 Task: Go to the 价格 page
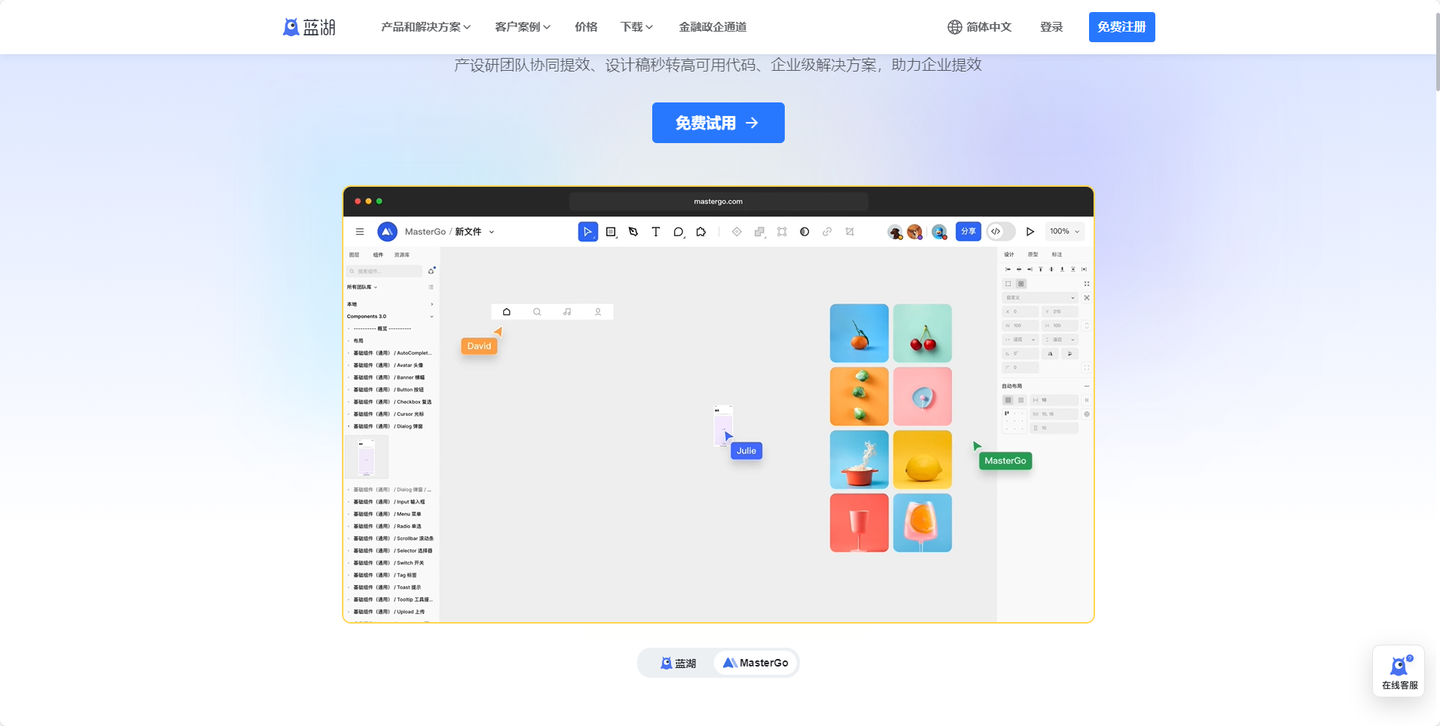coord(586,27)
